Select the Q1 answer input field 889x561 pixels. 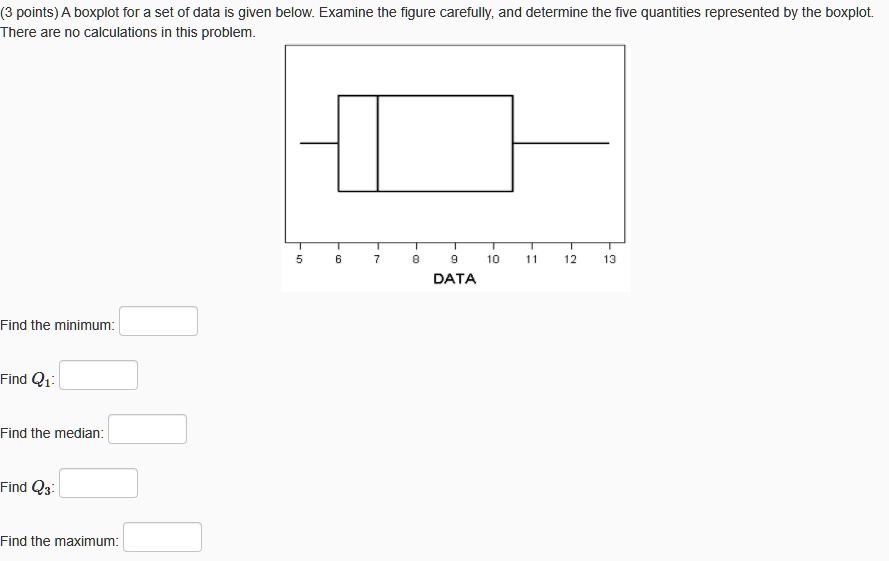pos(98,375)
